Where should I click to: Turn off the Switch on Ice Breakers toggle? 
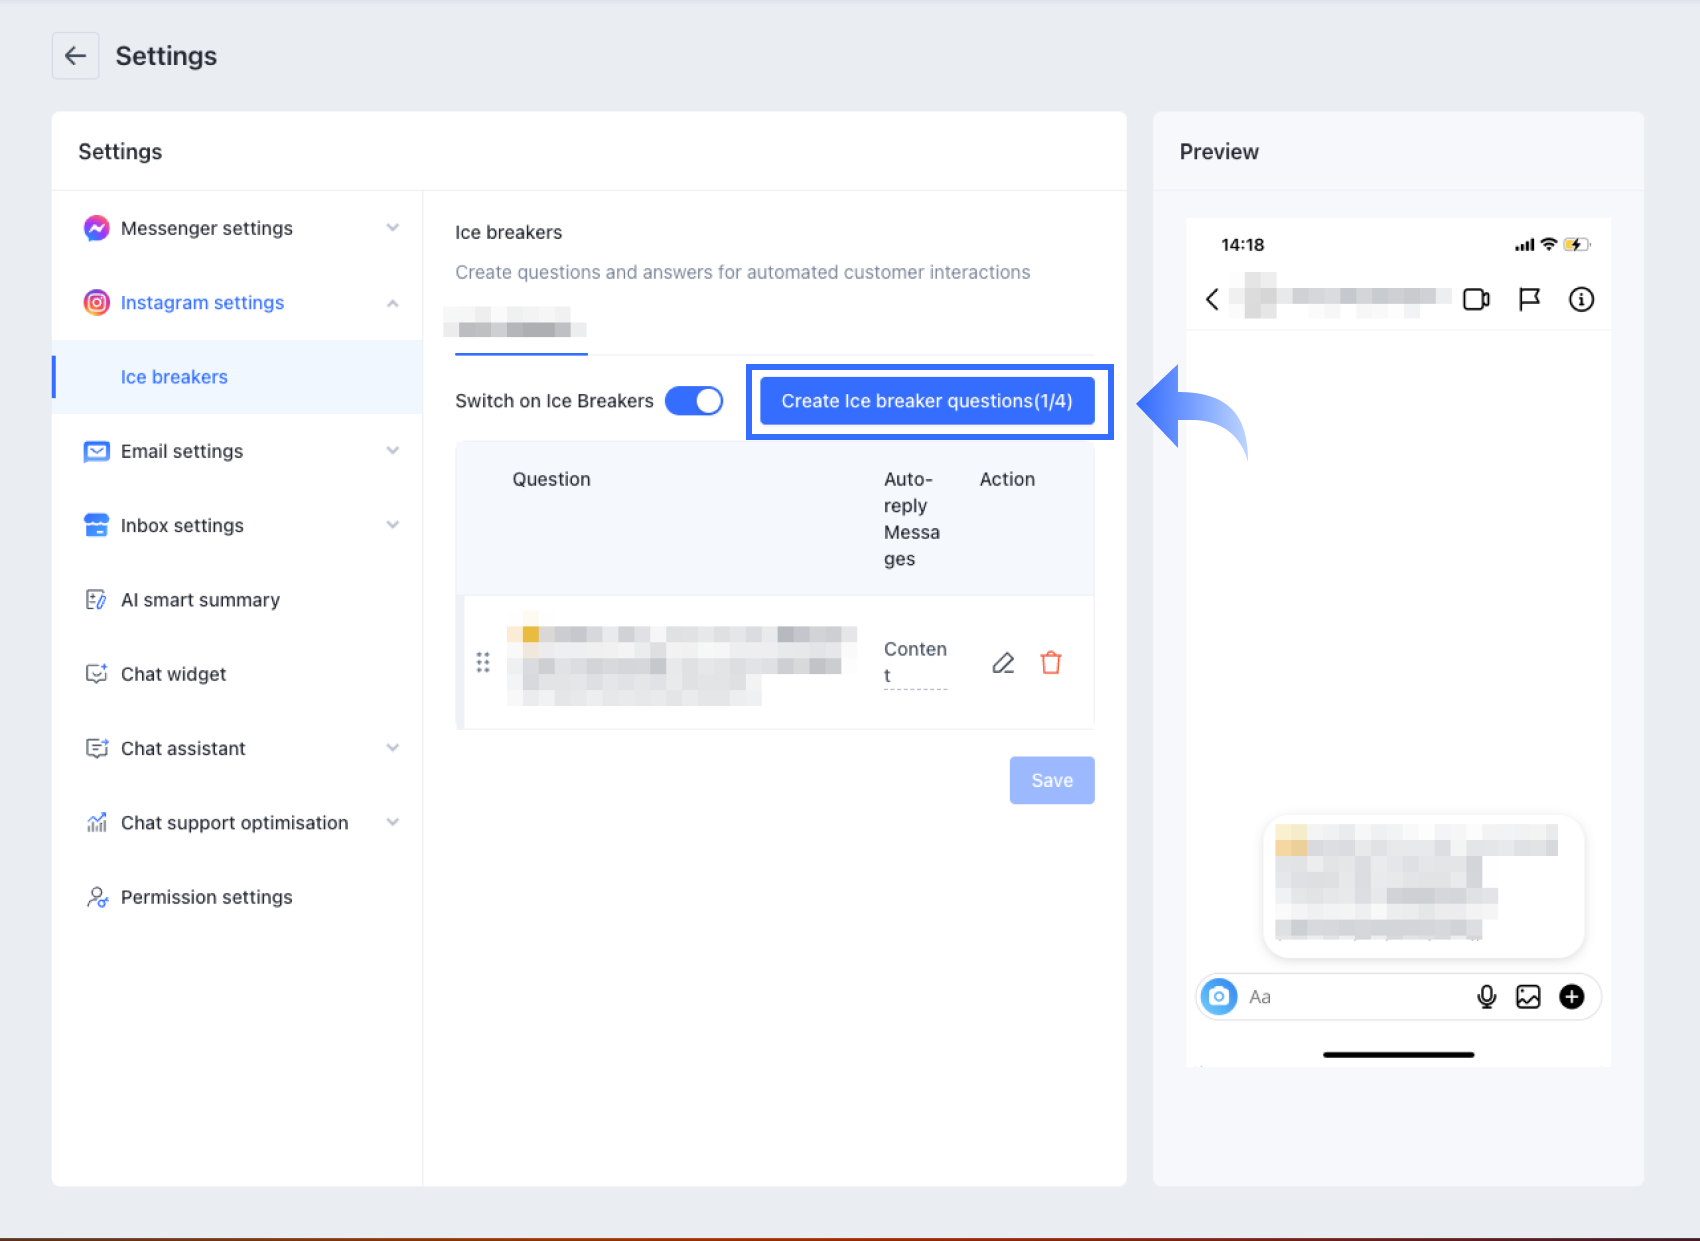[x=694, y=401]
